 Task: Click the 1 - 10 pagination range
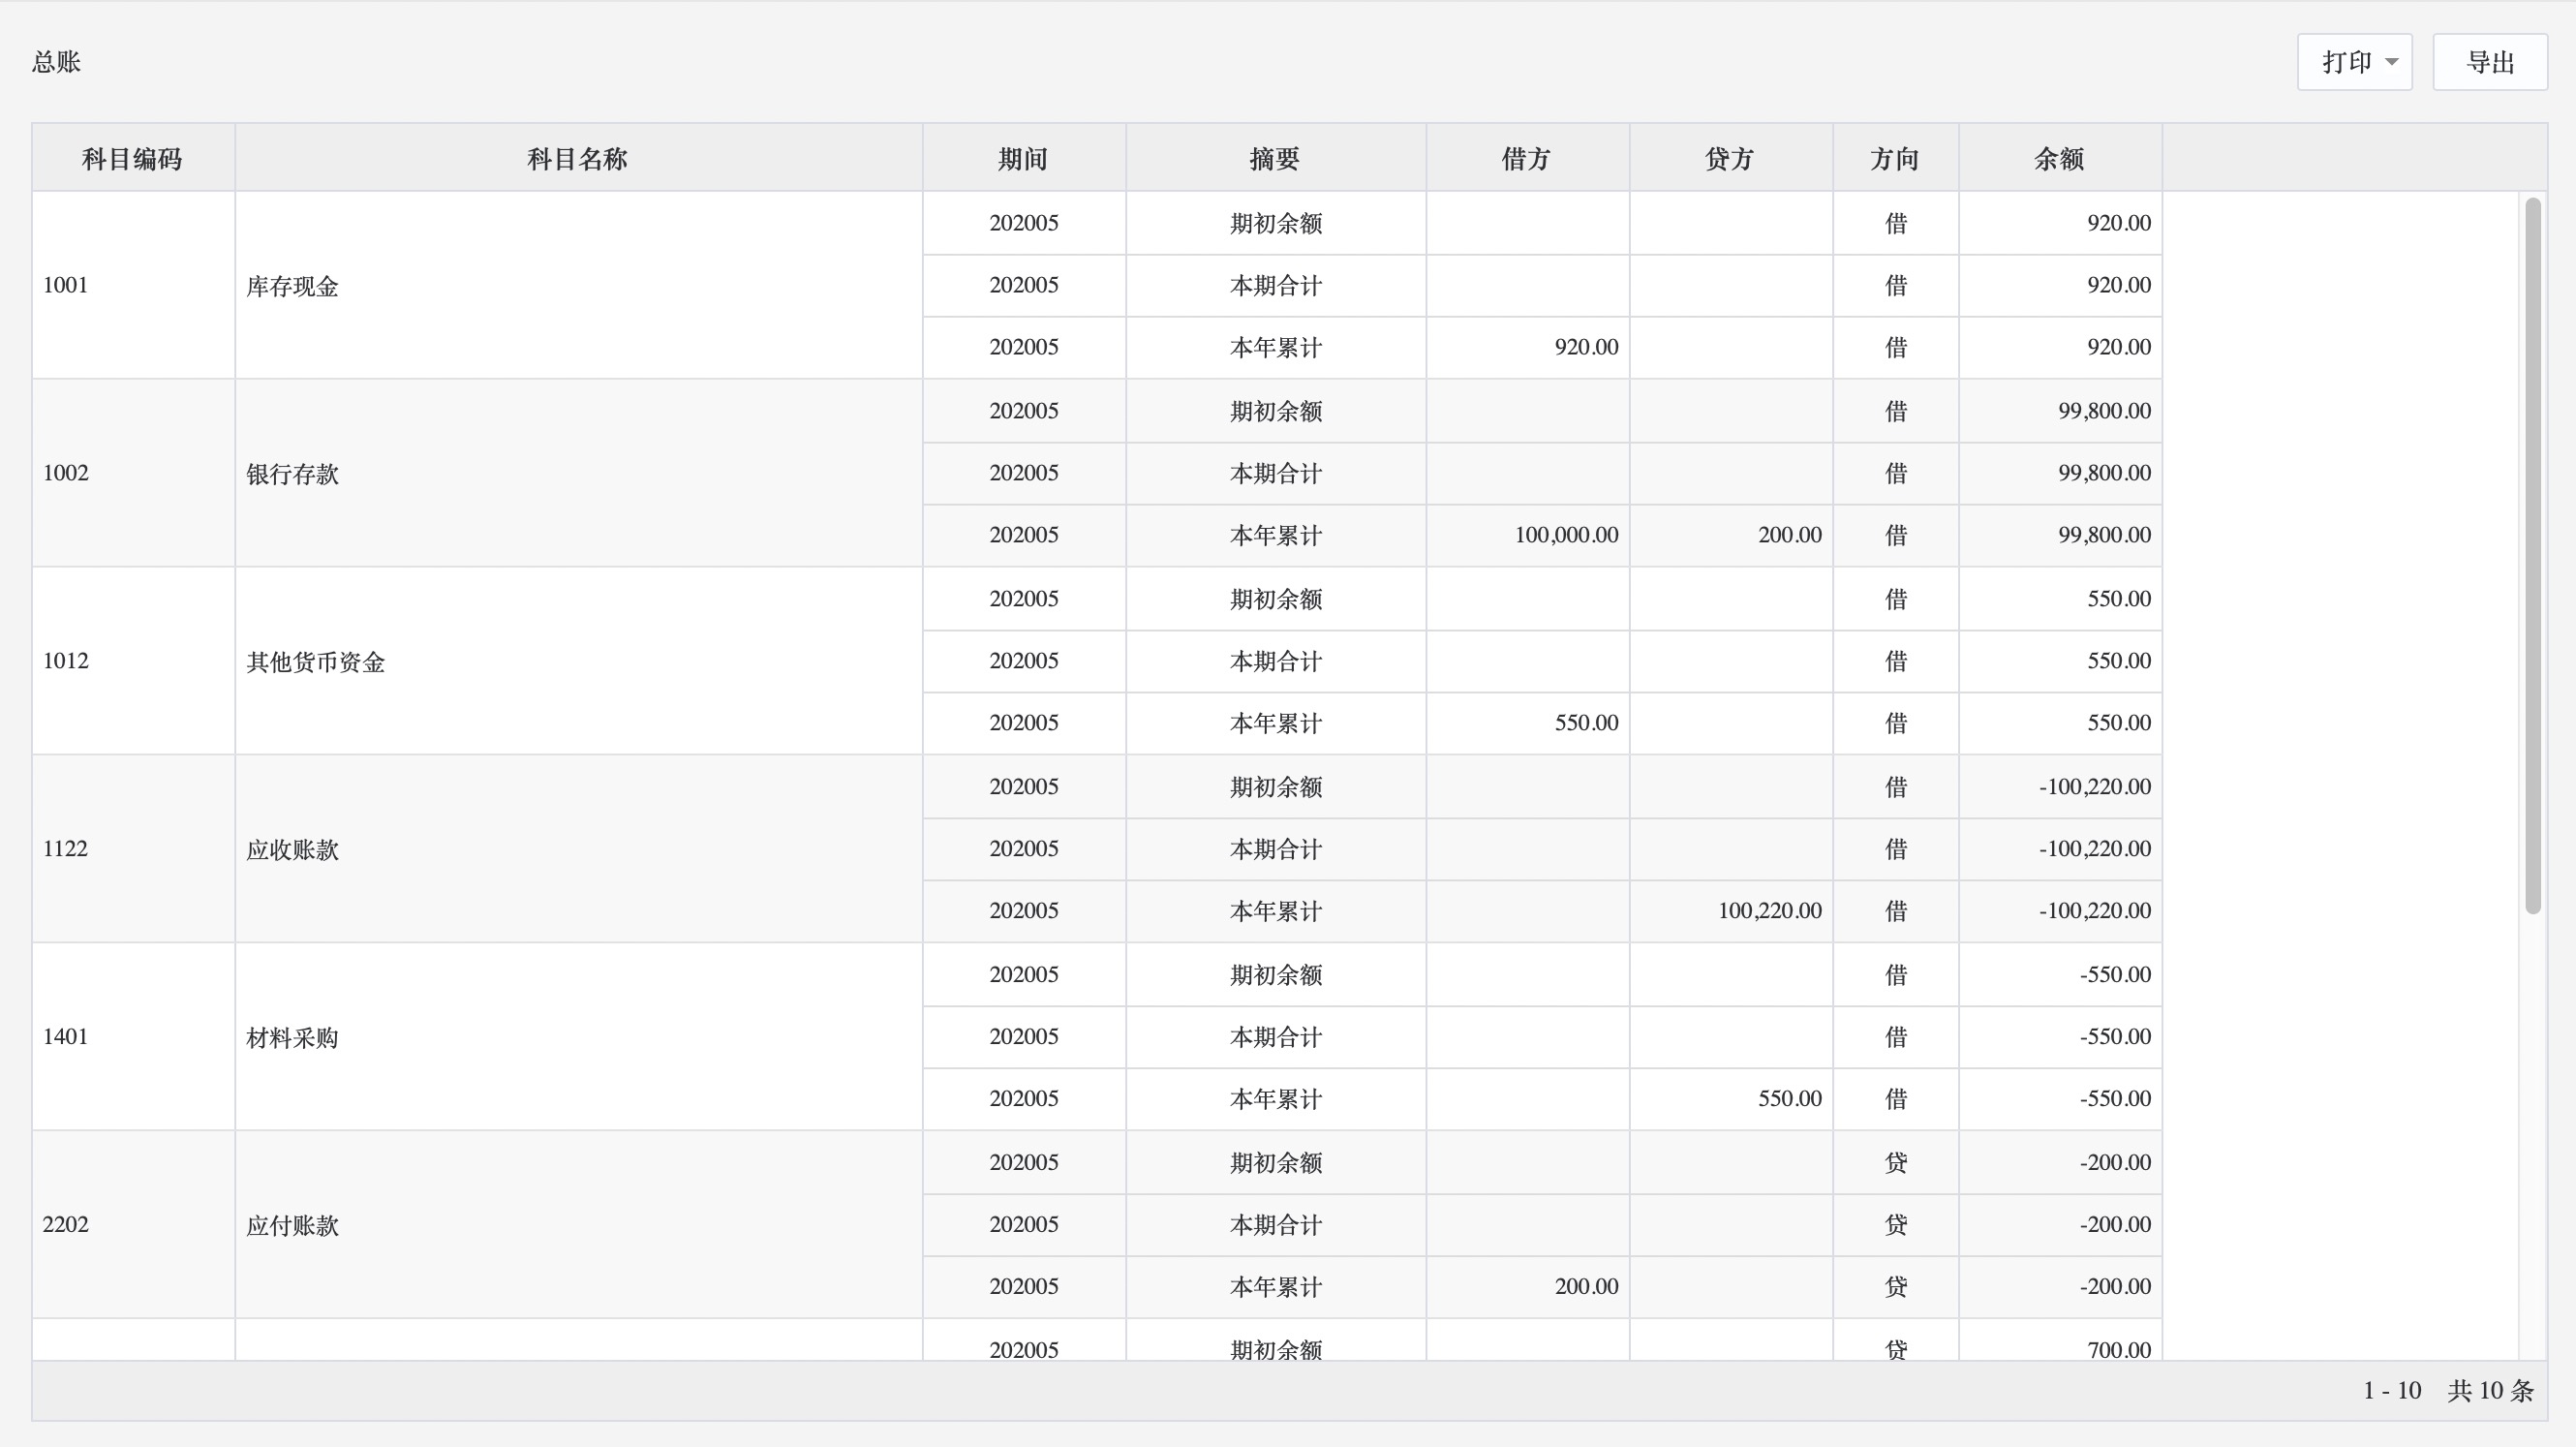click(2391, 1390)
